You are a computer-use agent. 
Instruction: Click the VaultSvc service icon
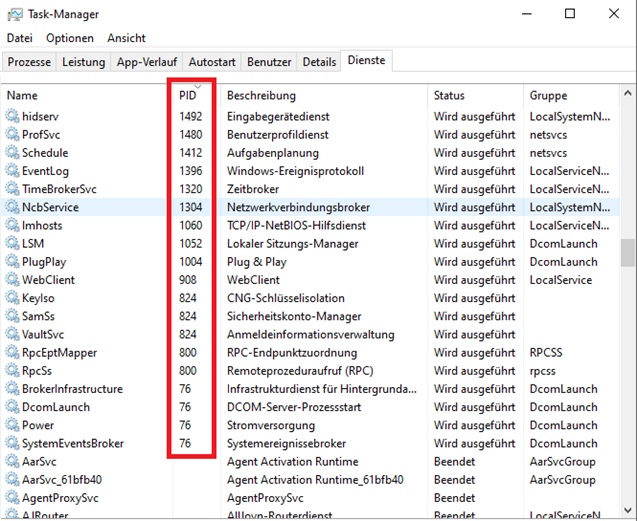13,334
